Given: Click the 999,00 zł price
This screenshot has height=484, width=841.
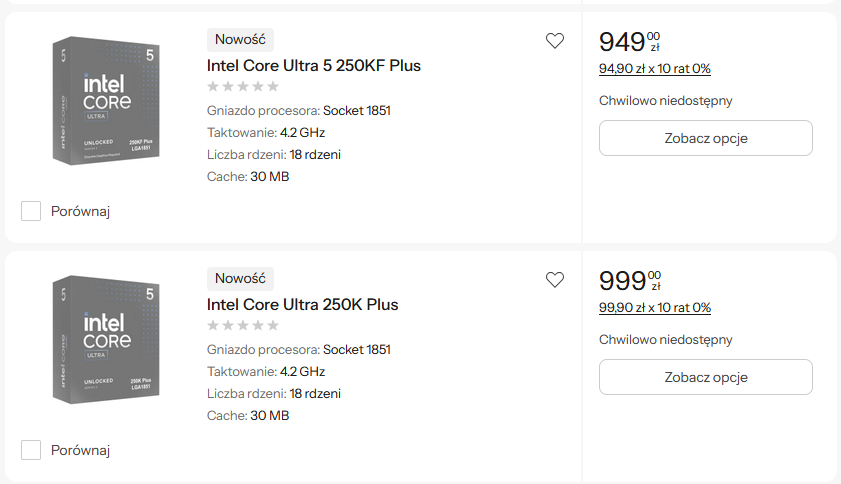Looking at the screenshot, I should 629,281.
